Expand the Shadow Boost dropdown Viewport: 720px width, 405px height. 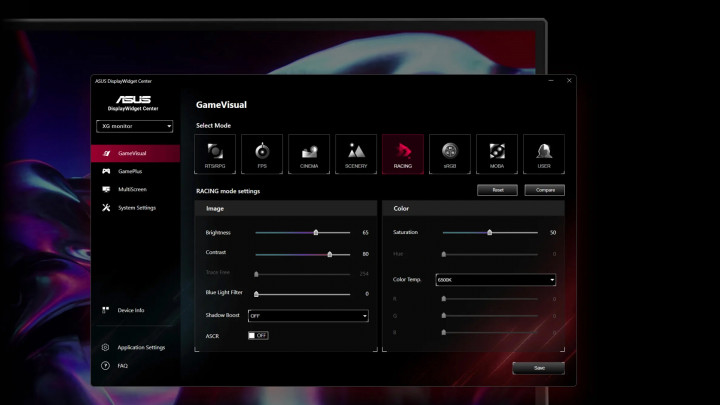(308, 316)
